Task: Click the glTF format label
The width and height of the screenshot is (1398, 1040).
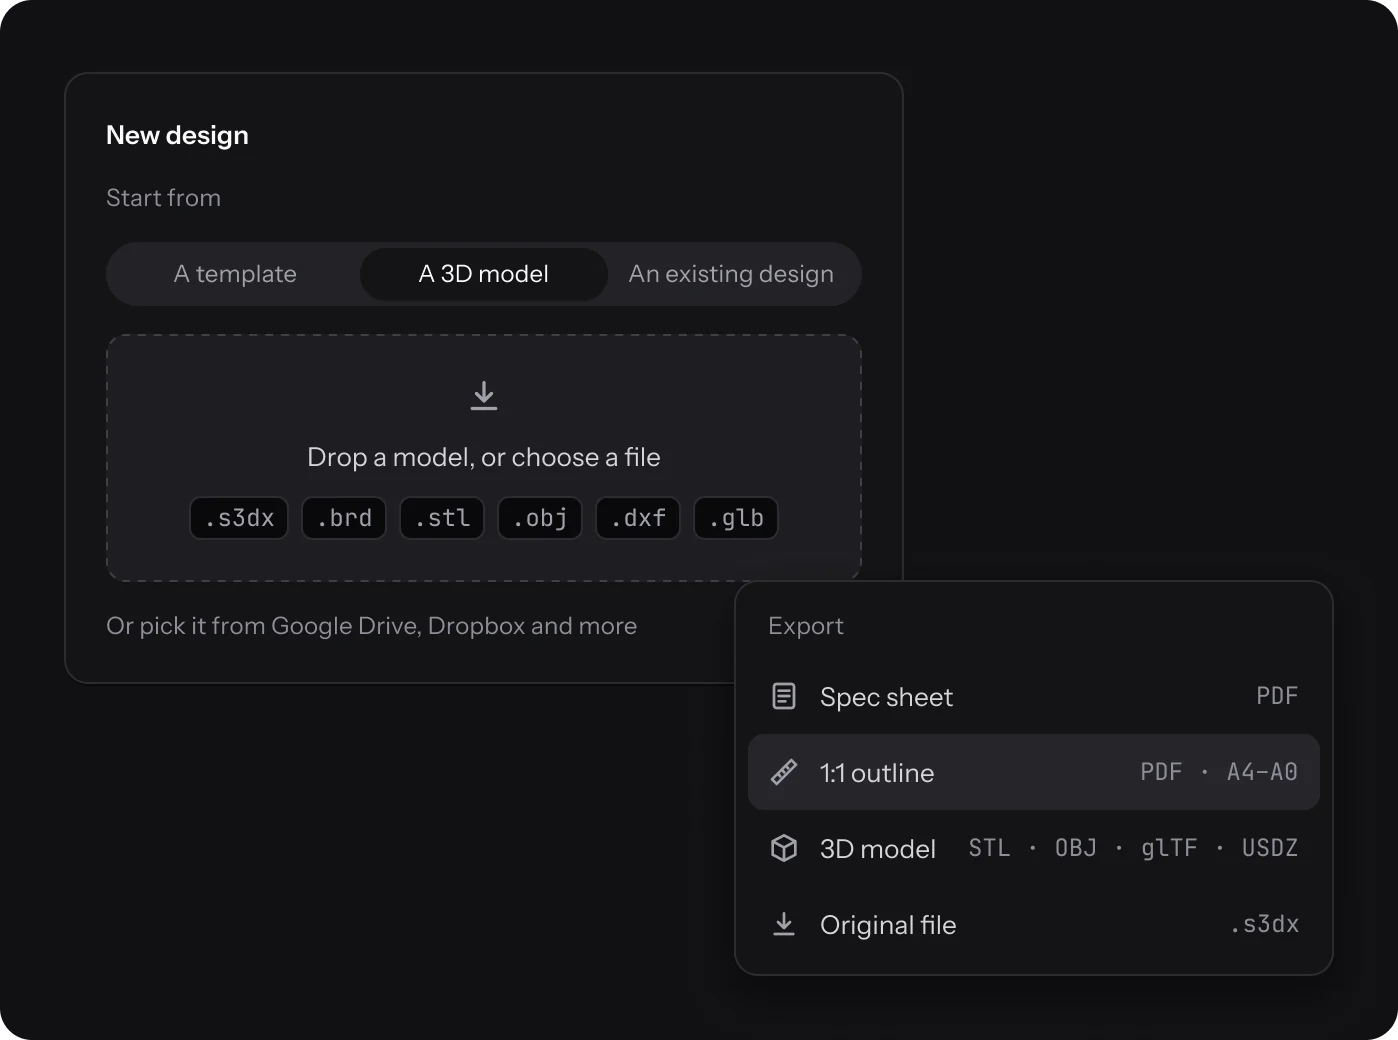Action: (x=1169, y=848)
